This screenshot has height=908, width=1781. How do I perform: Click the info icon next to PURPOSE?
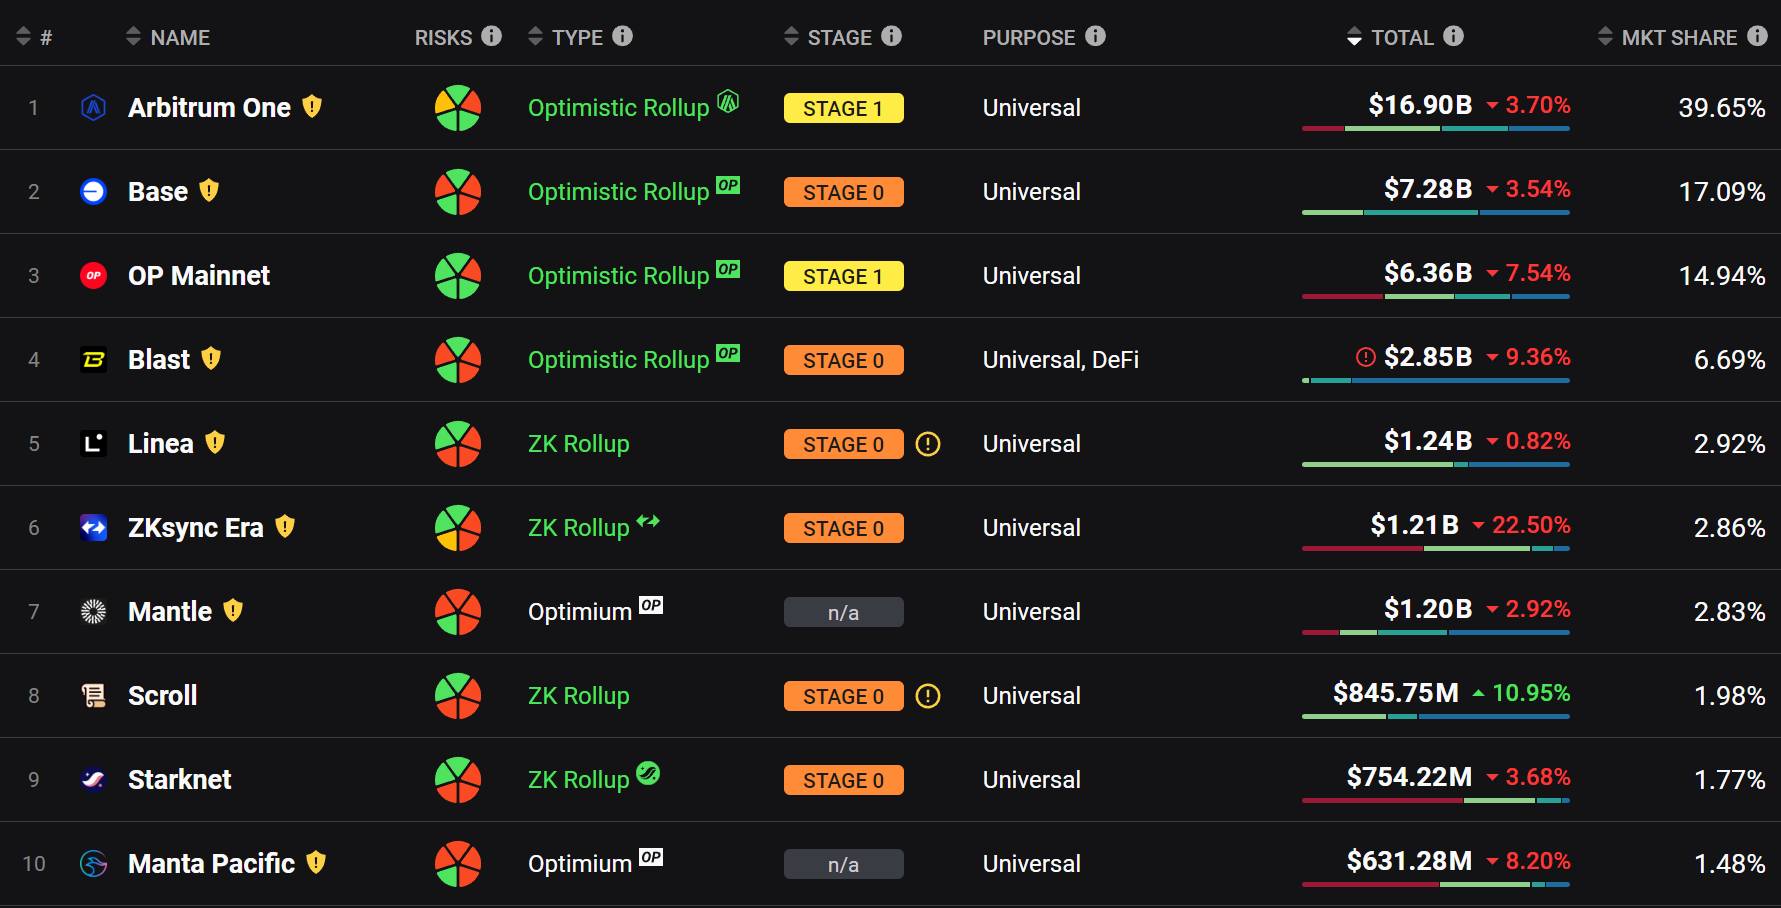pyautogui.click(x=1096, y=36)
